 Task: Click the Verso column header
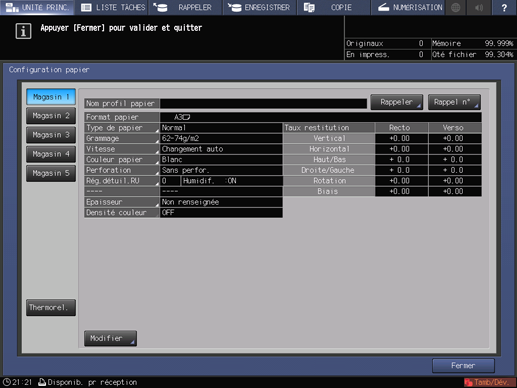click(455, 128)
